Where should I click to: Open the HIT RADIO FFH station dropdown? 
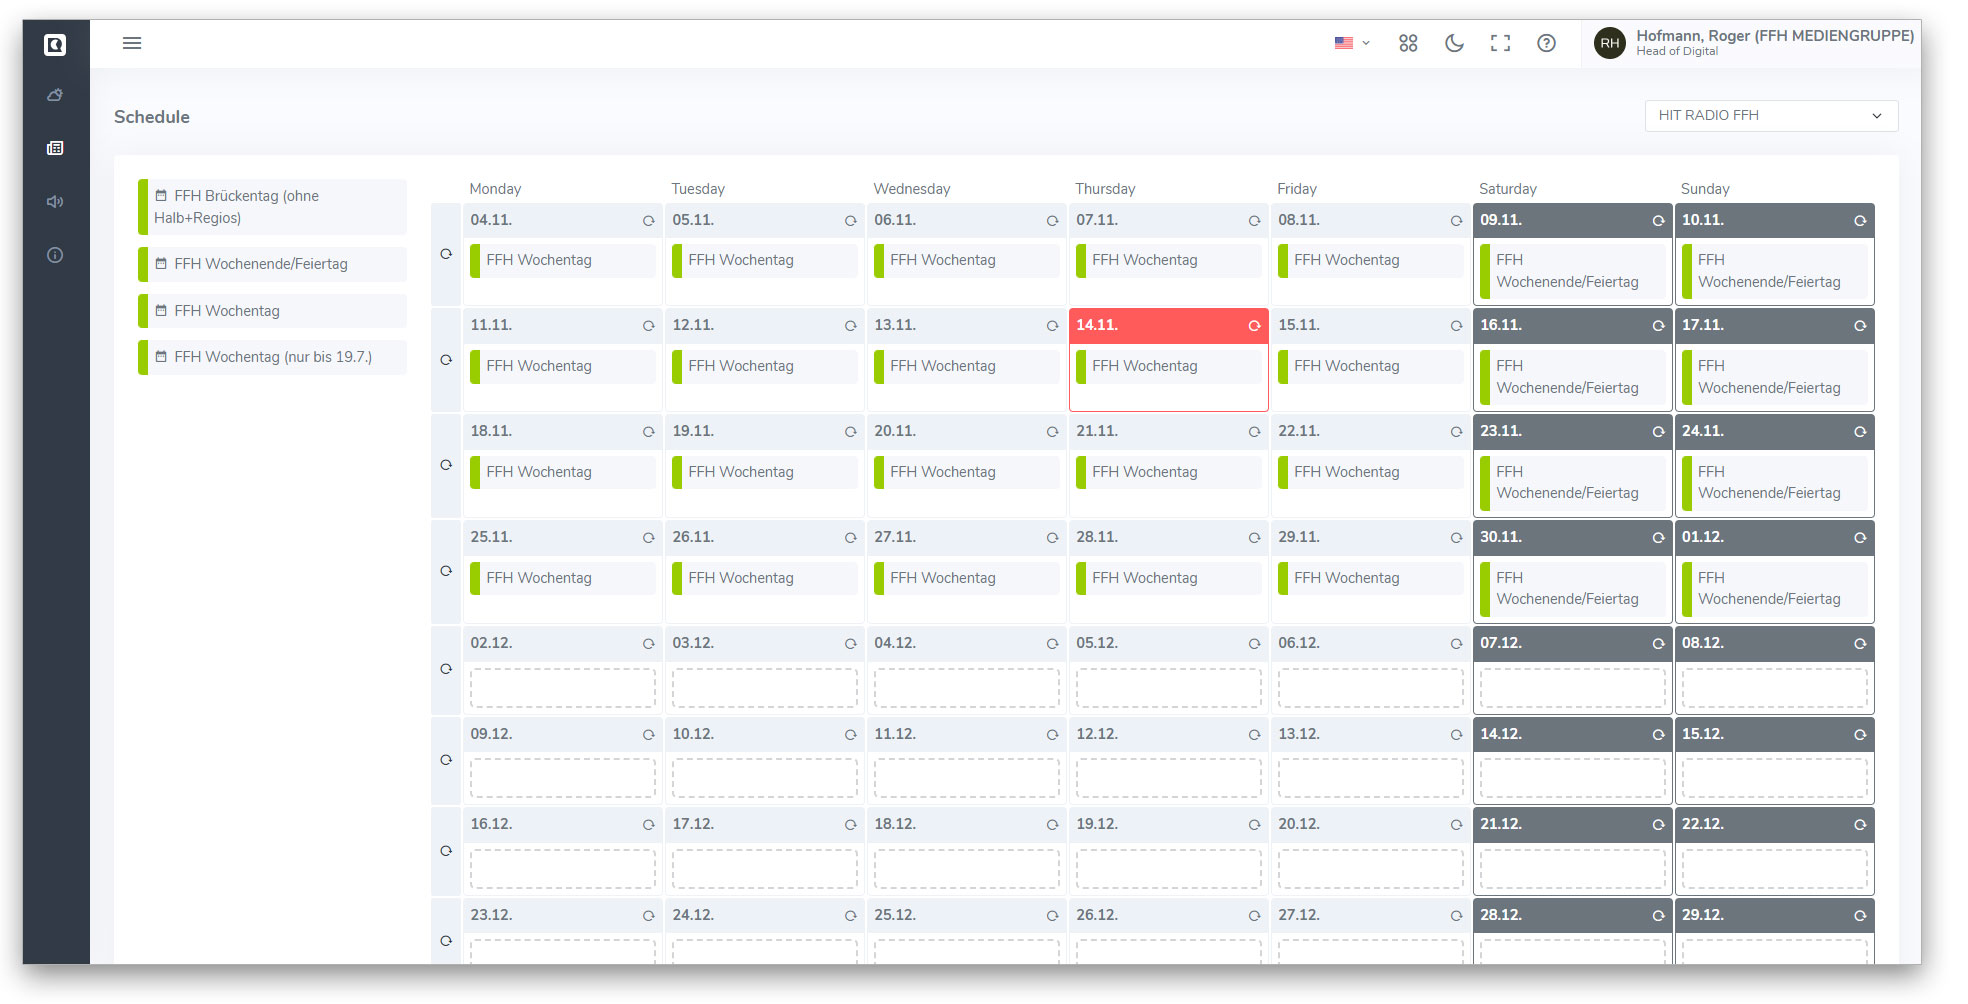pyautogui.click(x=1771, y=116)
